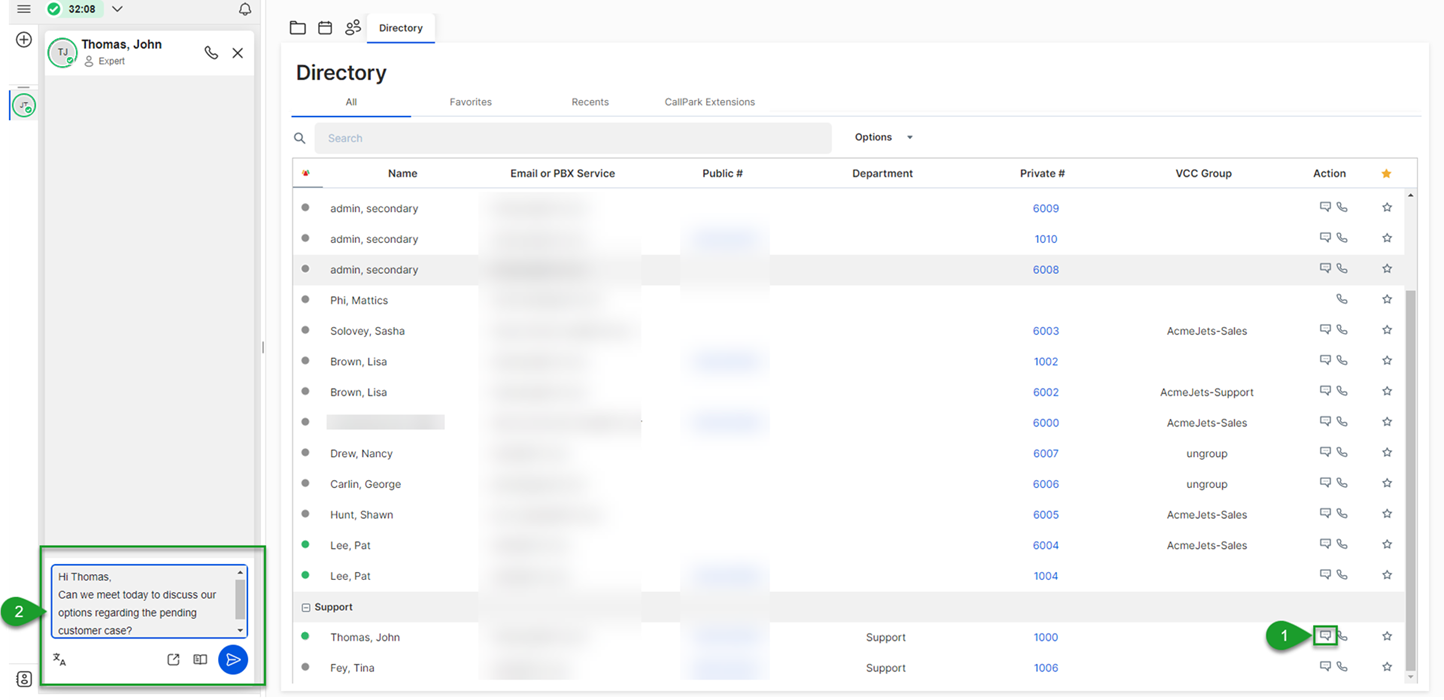Call Lee, Pat on the 1004 row
Viewport: 1444px width, 700px height.
pyautogui.click(x=1342, y=575)
